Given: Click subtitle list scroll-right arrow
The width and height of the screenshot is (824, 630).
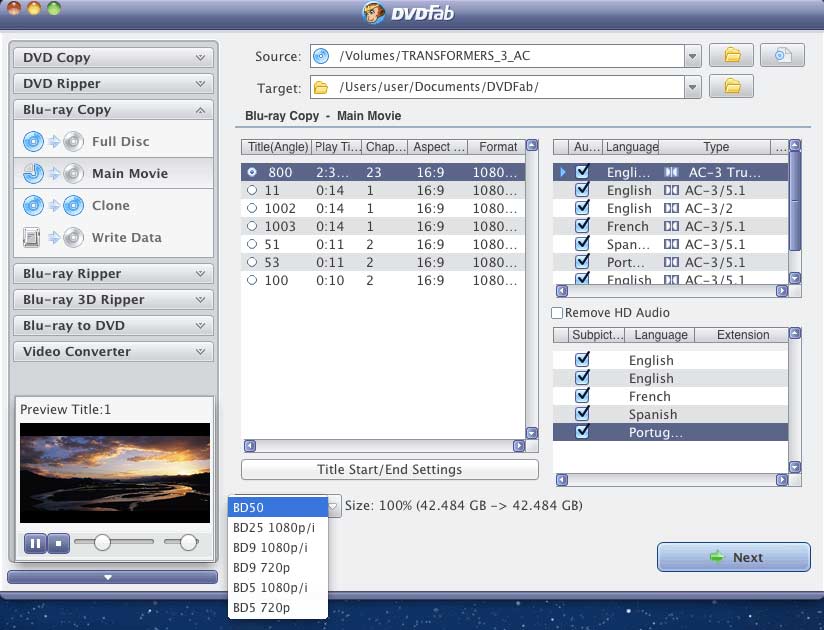Looking at the screenshot, I should [782, 480].
